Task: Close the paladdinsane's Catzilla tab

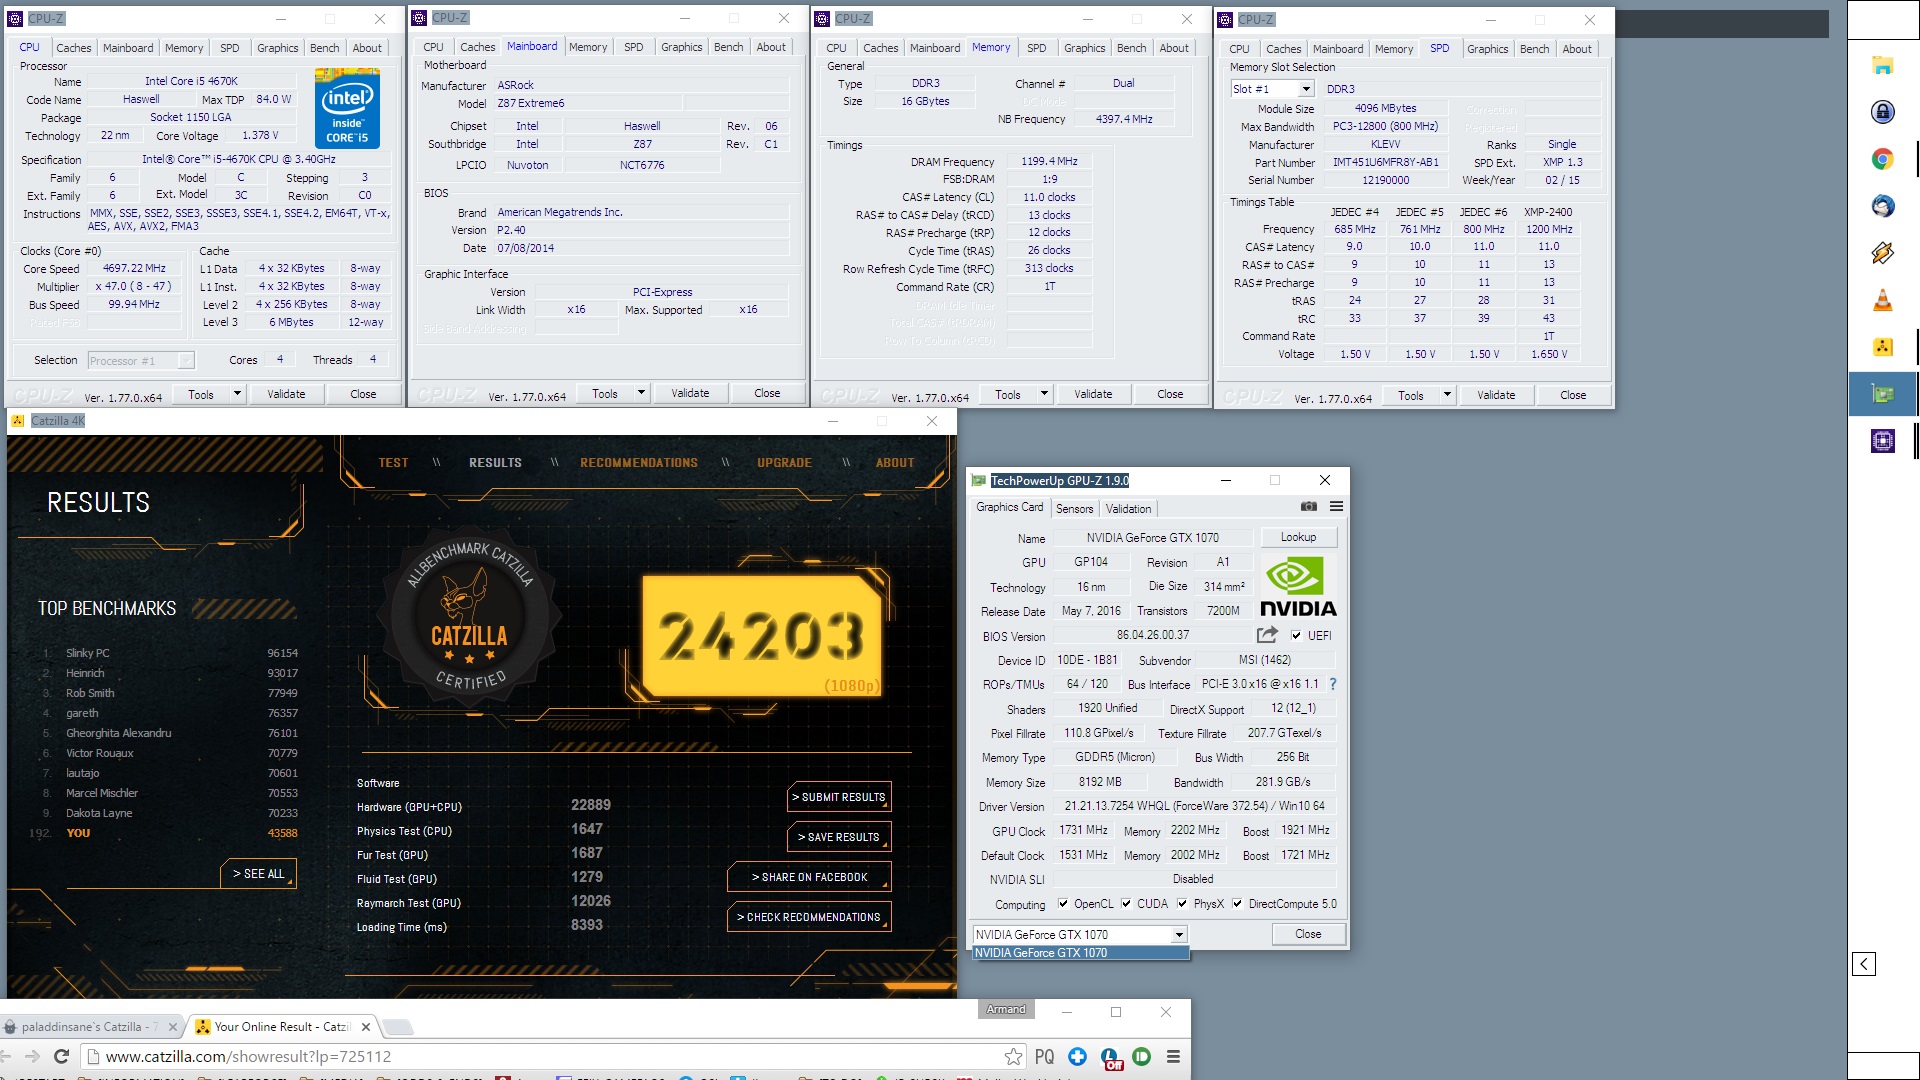Action: 172,1027
